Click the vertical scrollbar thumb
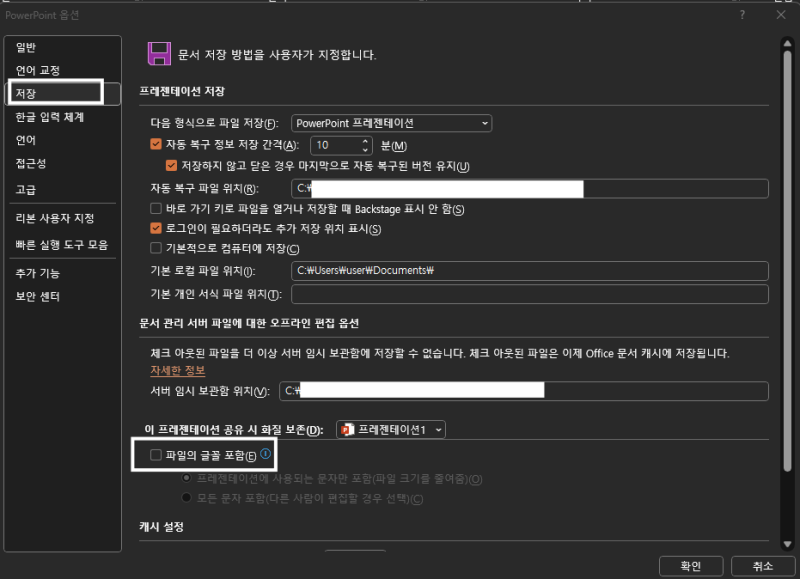This screenshot has width=800, height=579. tap(787, 260)
